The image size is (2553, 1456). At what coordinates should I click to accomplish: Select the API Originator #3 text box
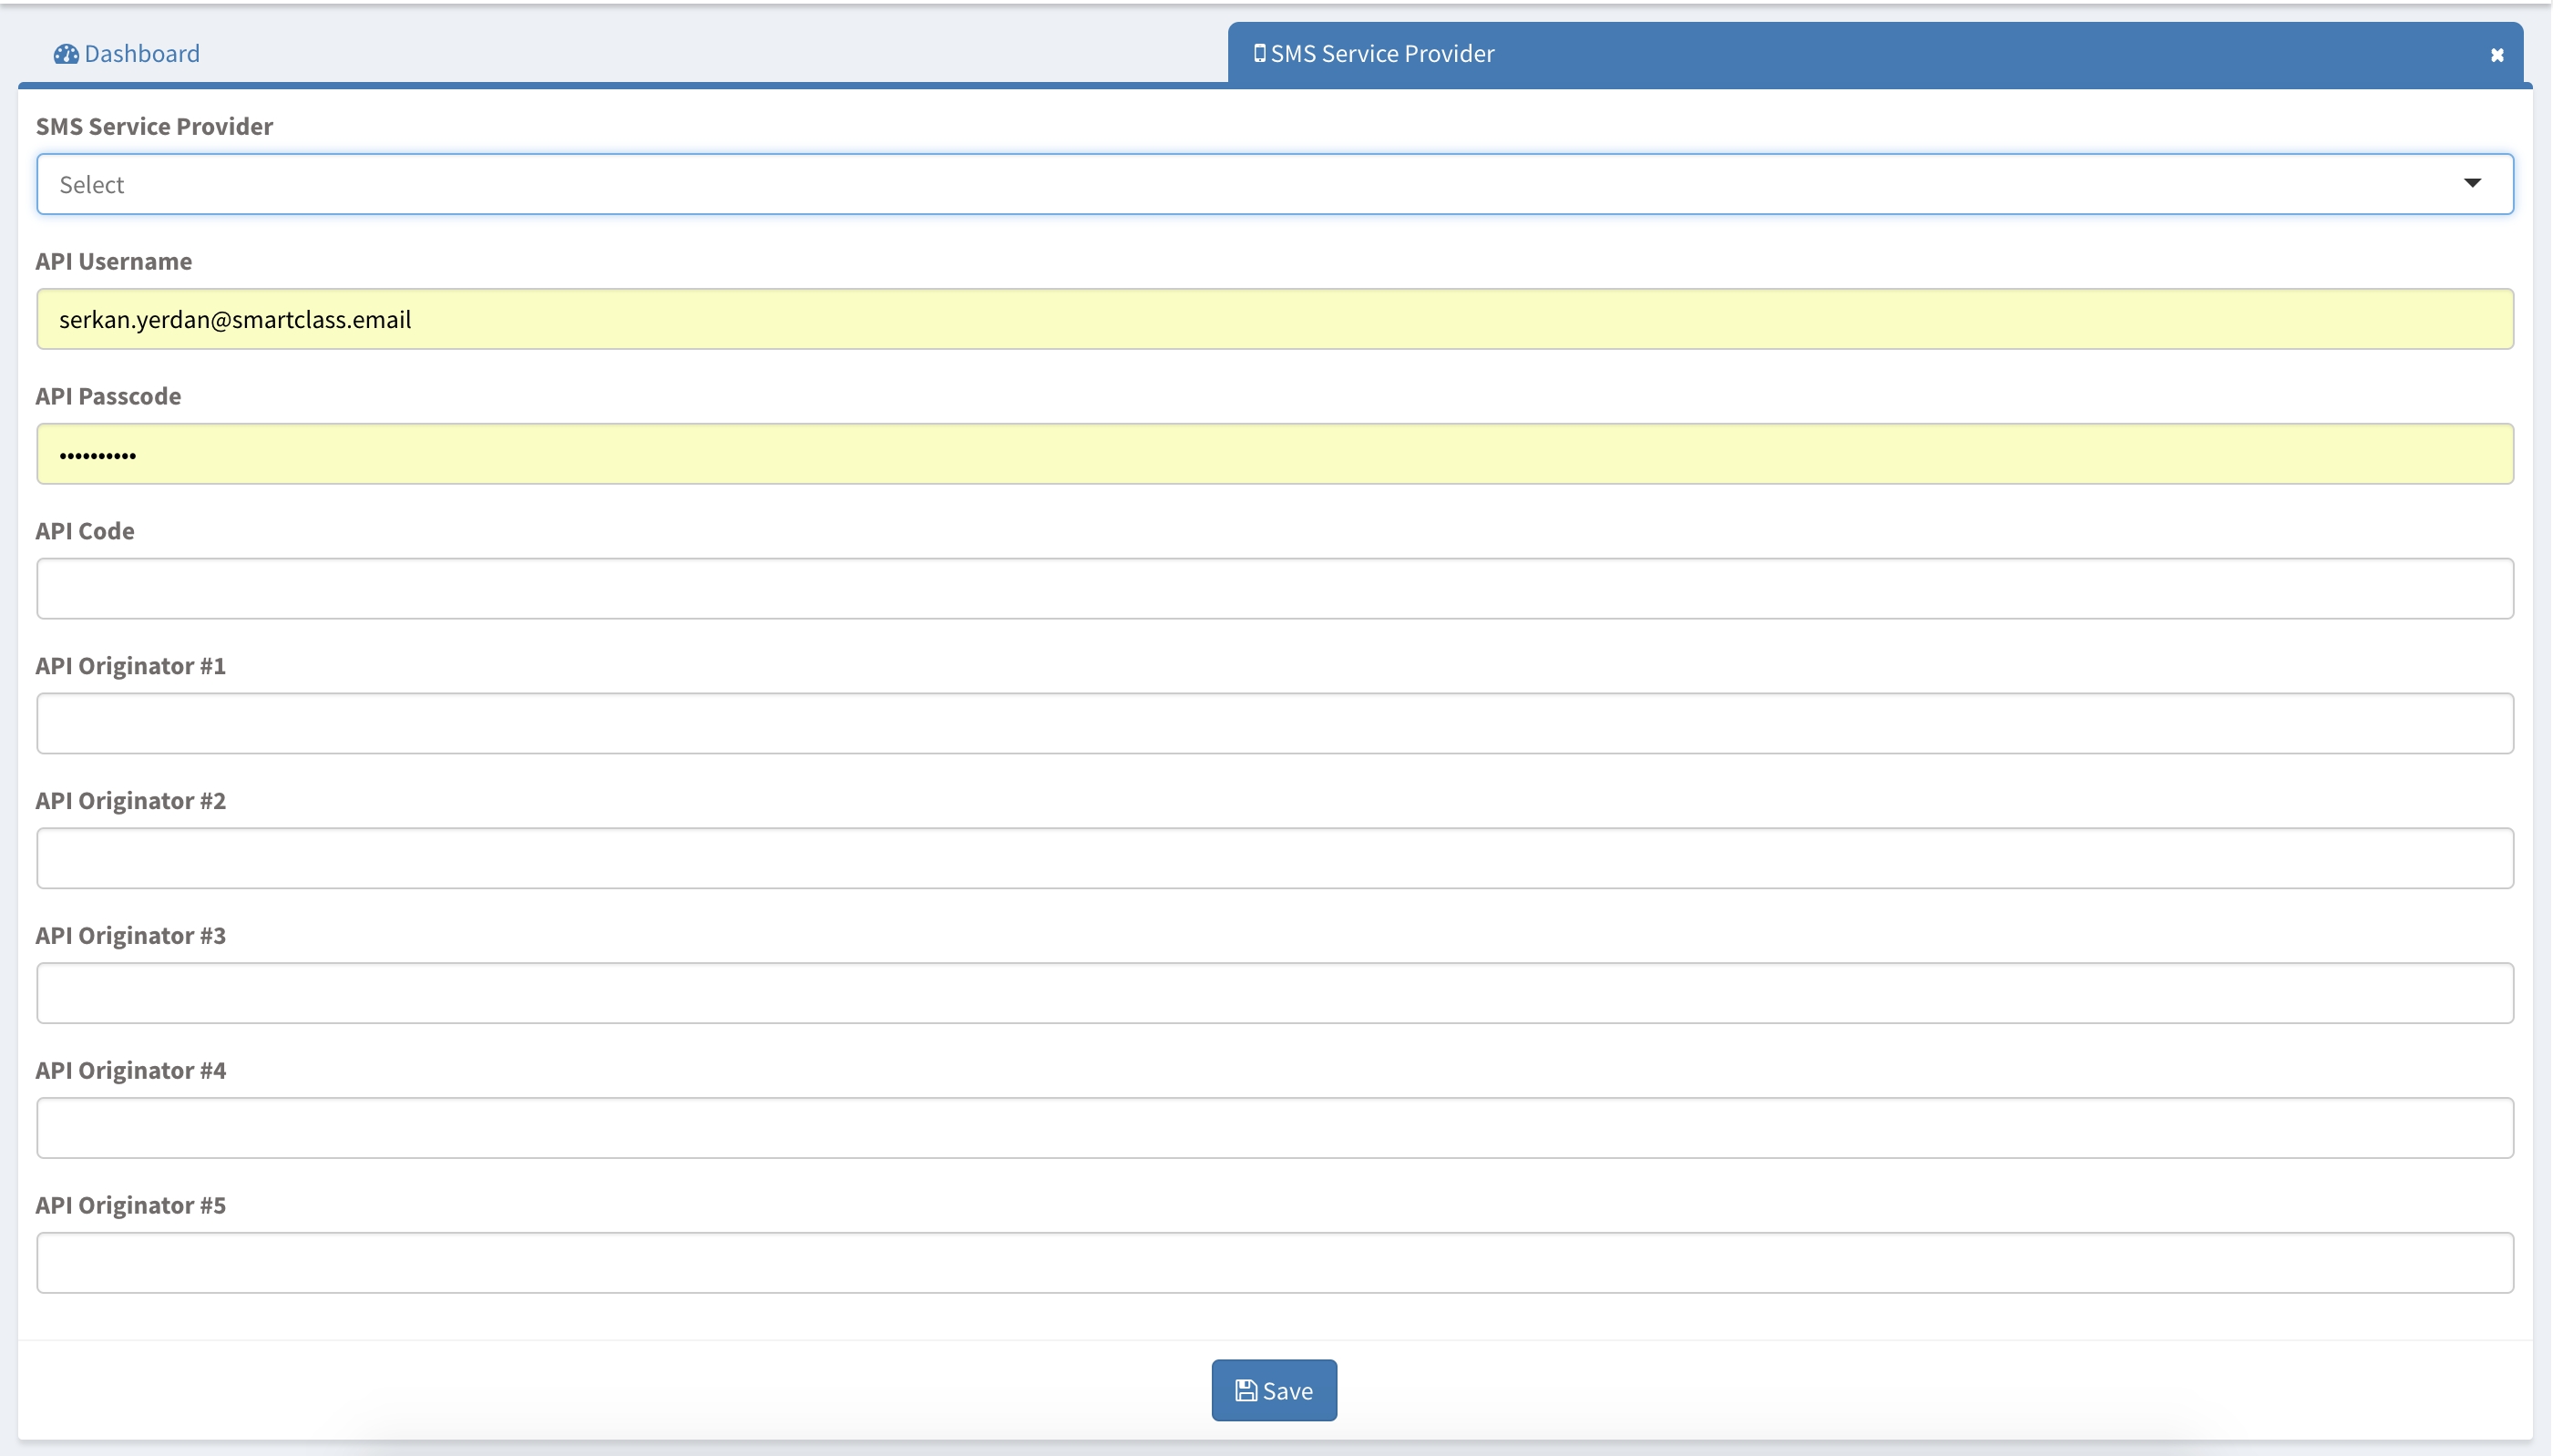point(1274,994)
